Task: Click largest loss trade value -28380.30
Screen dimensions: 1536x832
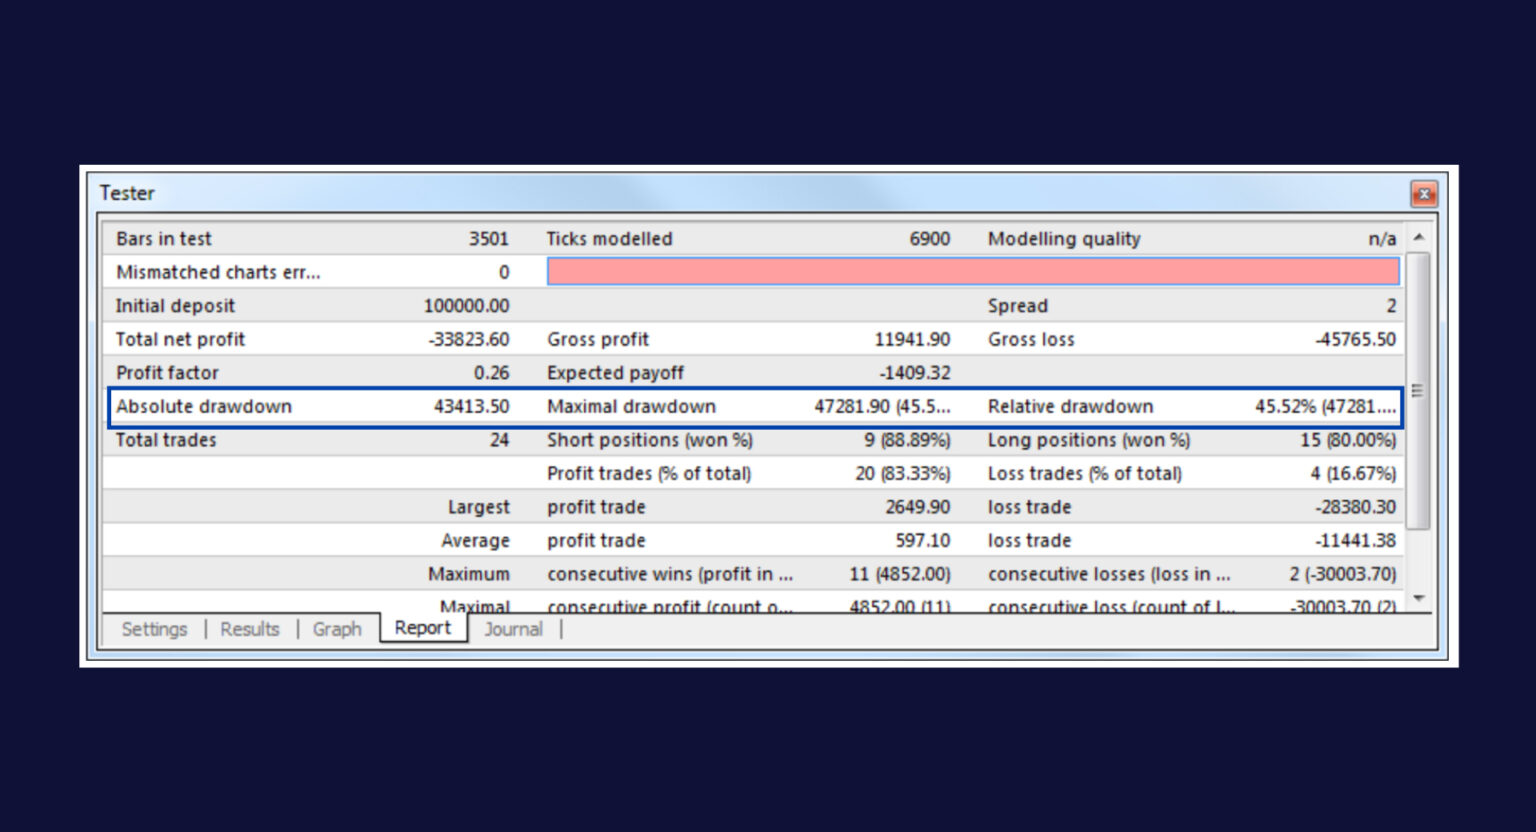Action: click(x=1356, y=507)
